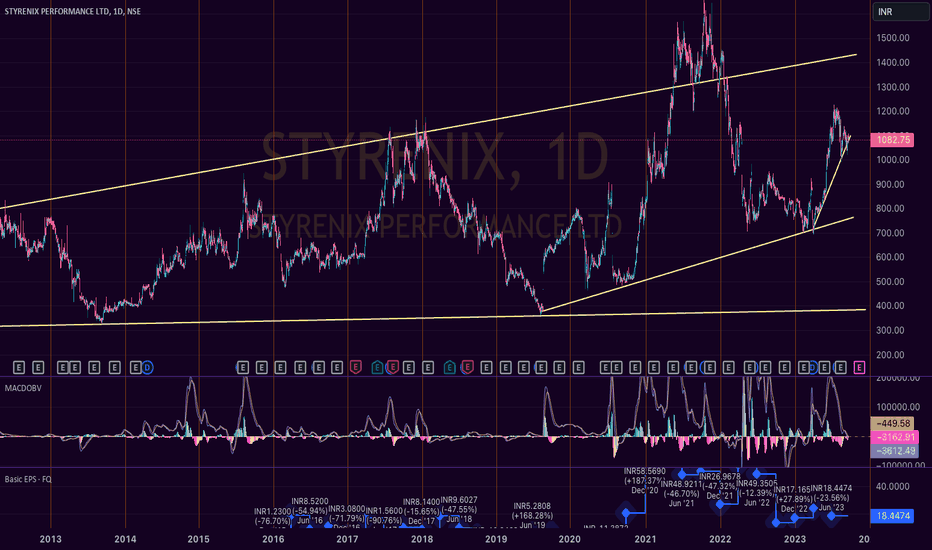Click the 40.0000 EPS axis label

pyautogui.click(x=893, y=486)
